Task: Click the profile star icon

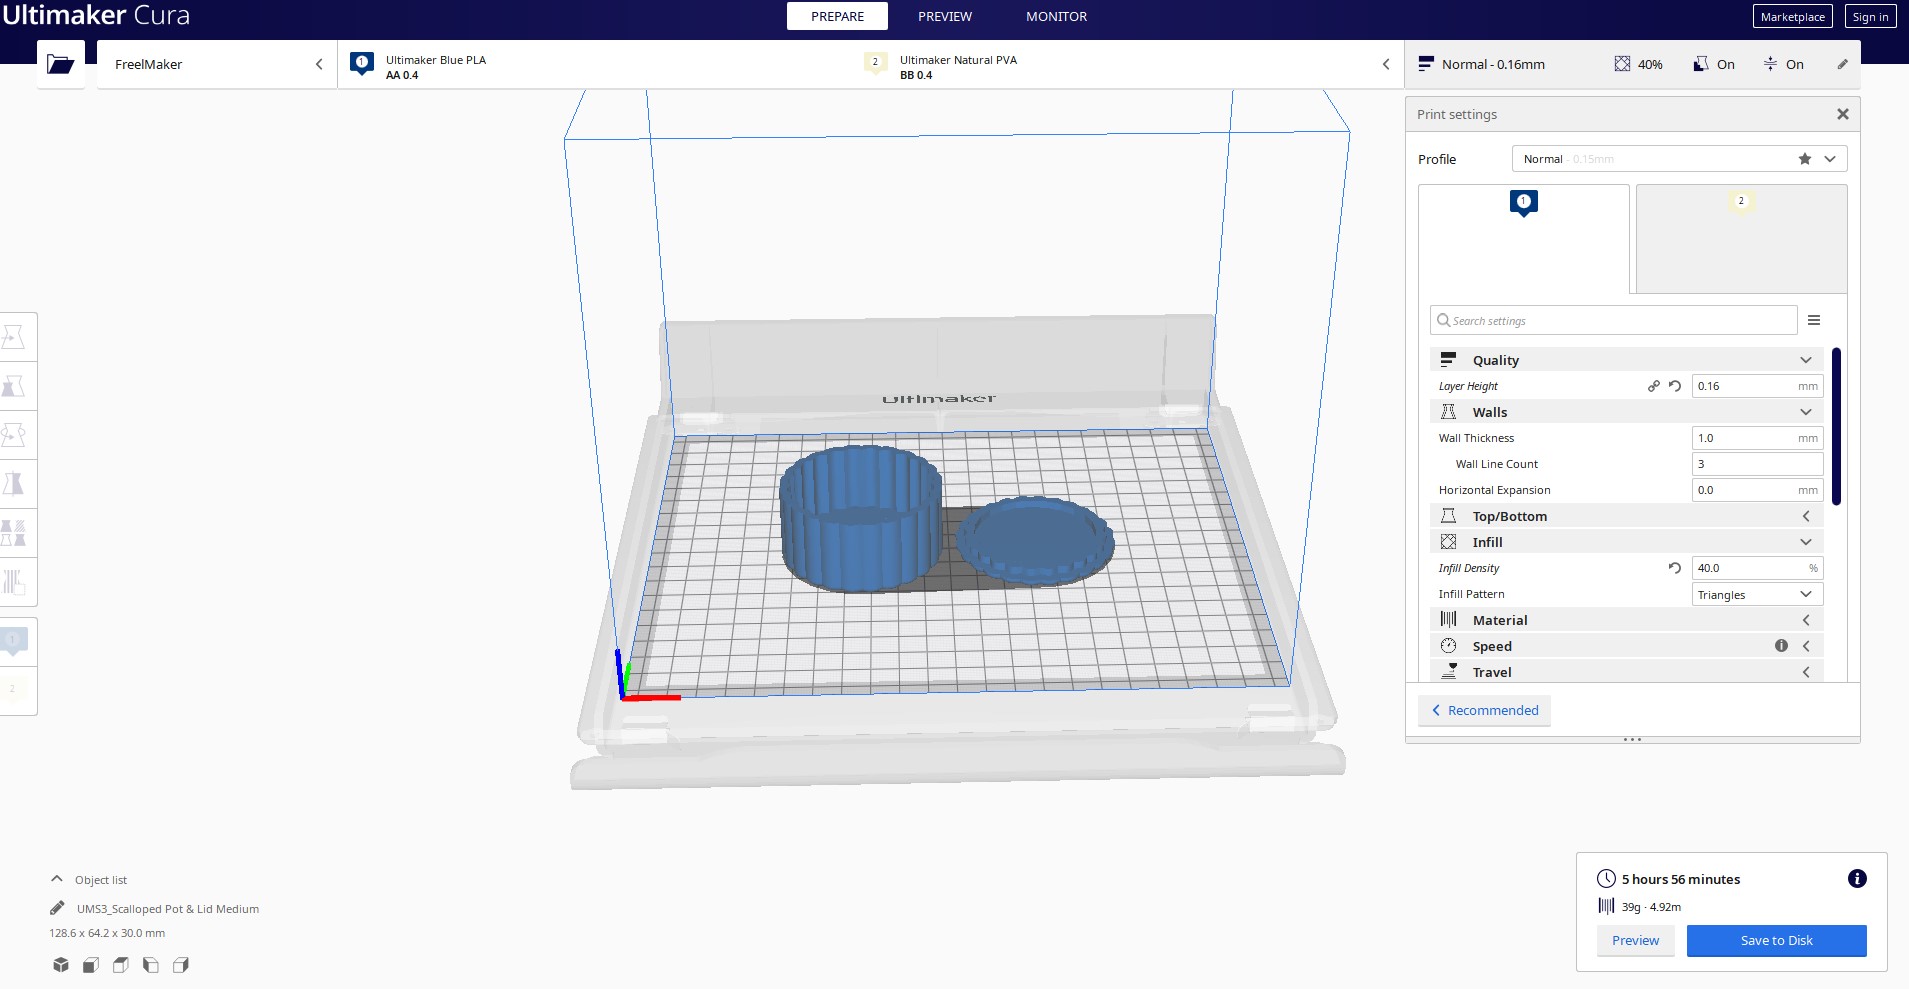Action: (1805, 159)
